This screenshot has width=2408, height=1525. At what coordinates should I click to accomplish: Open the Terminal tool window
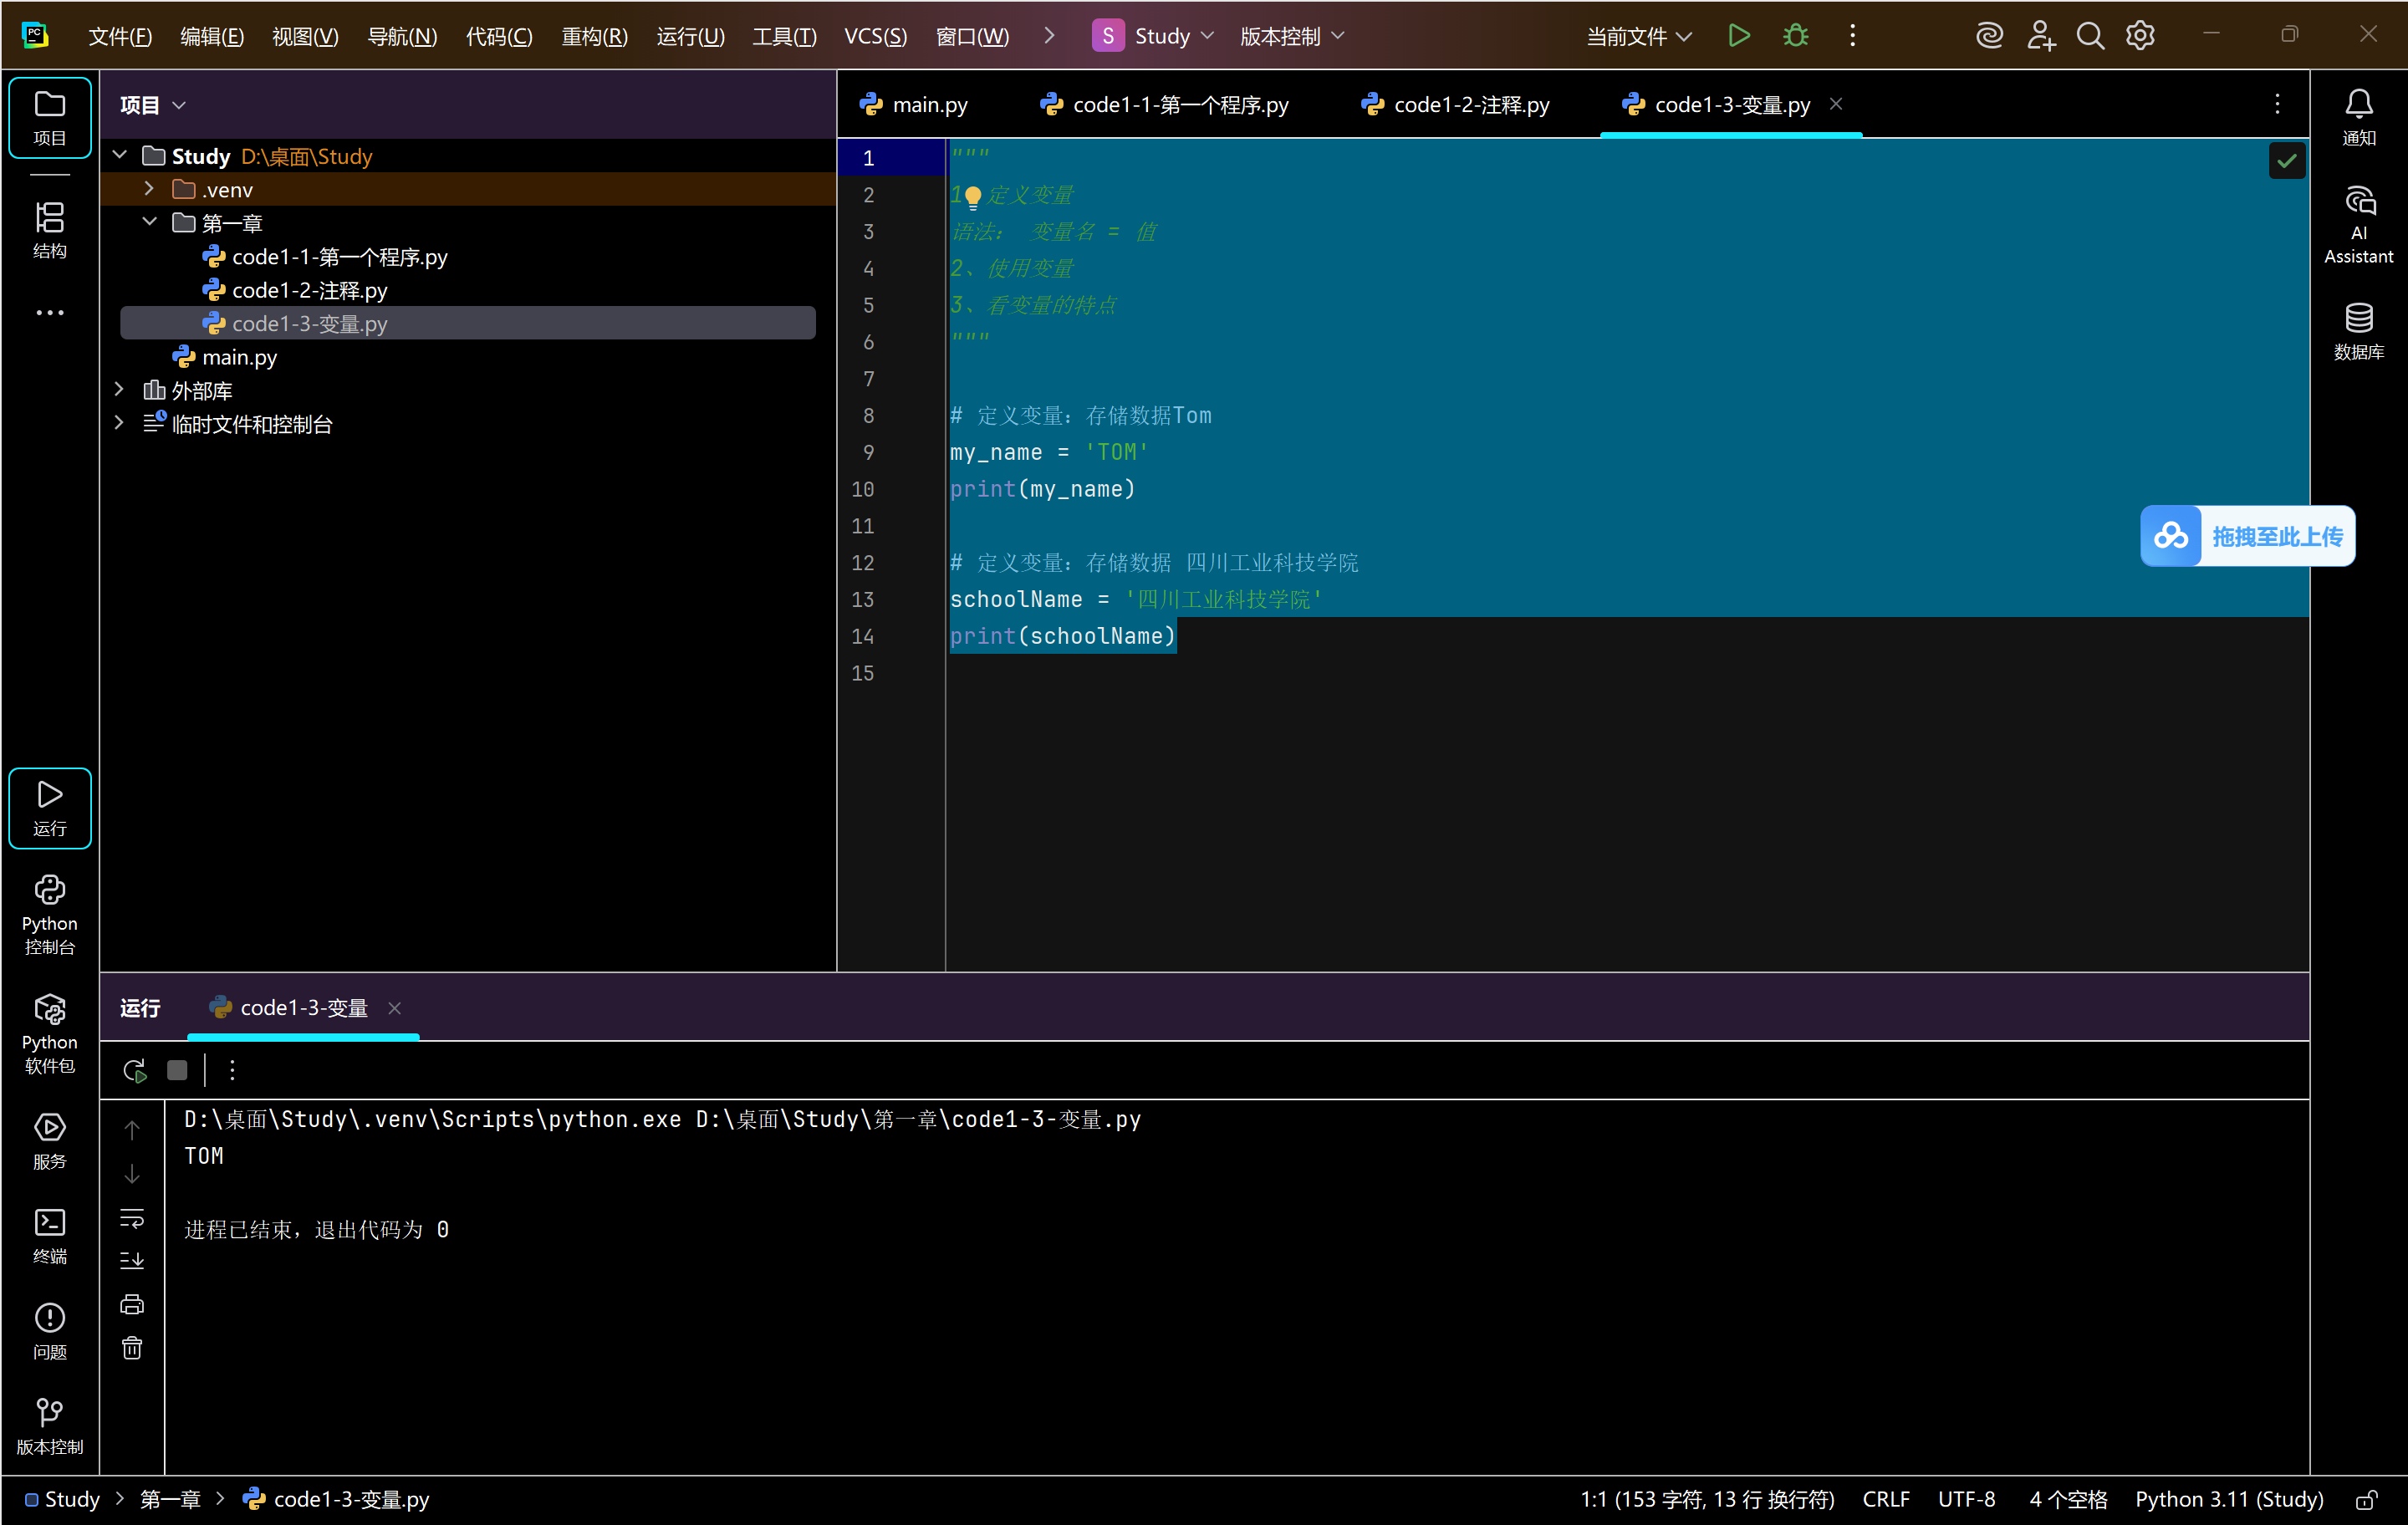coord(49,1235)
